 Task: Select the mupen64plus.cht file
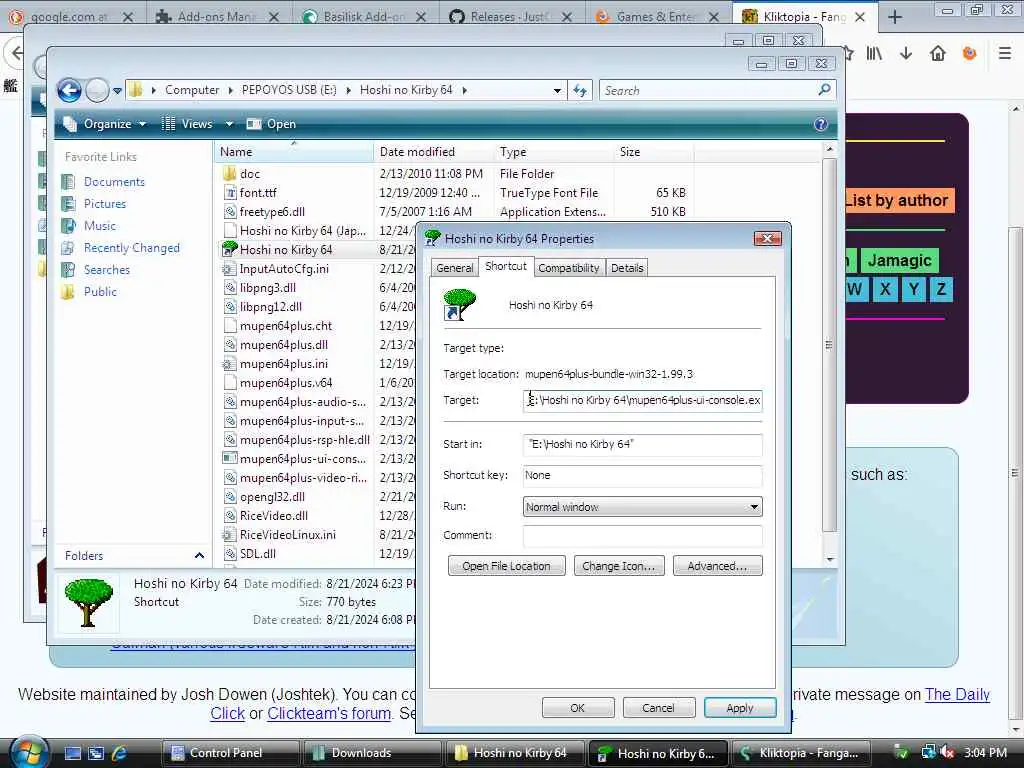285,326
